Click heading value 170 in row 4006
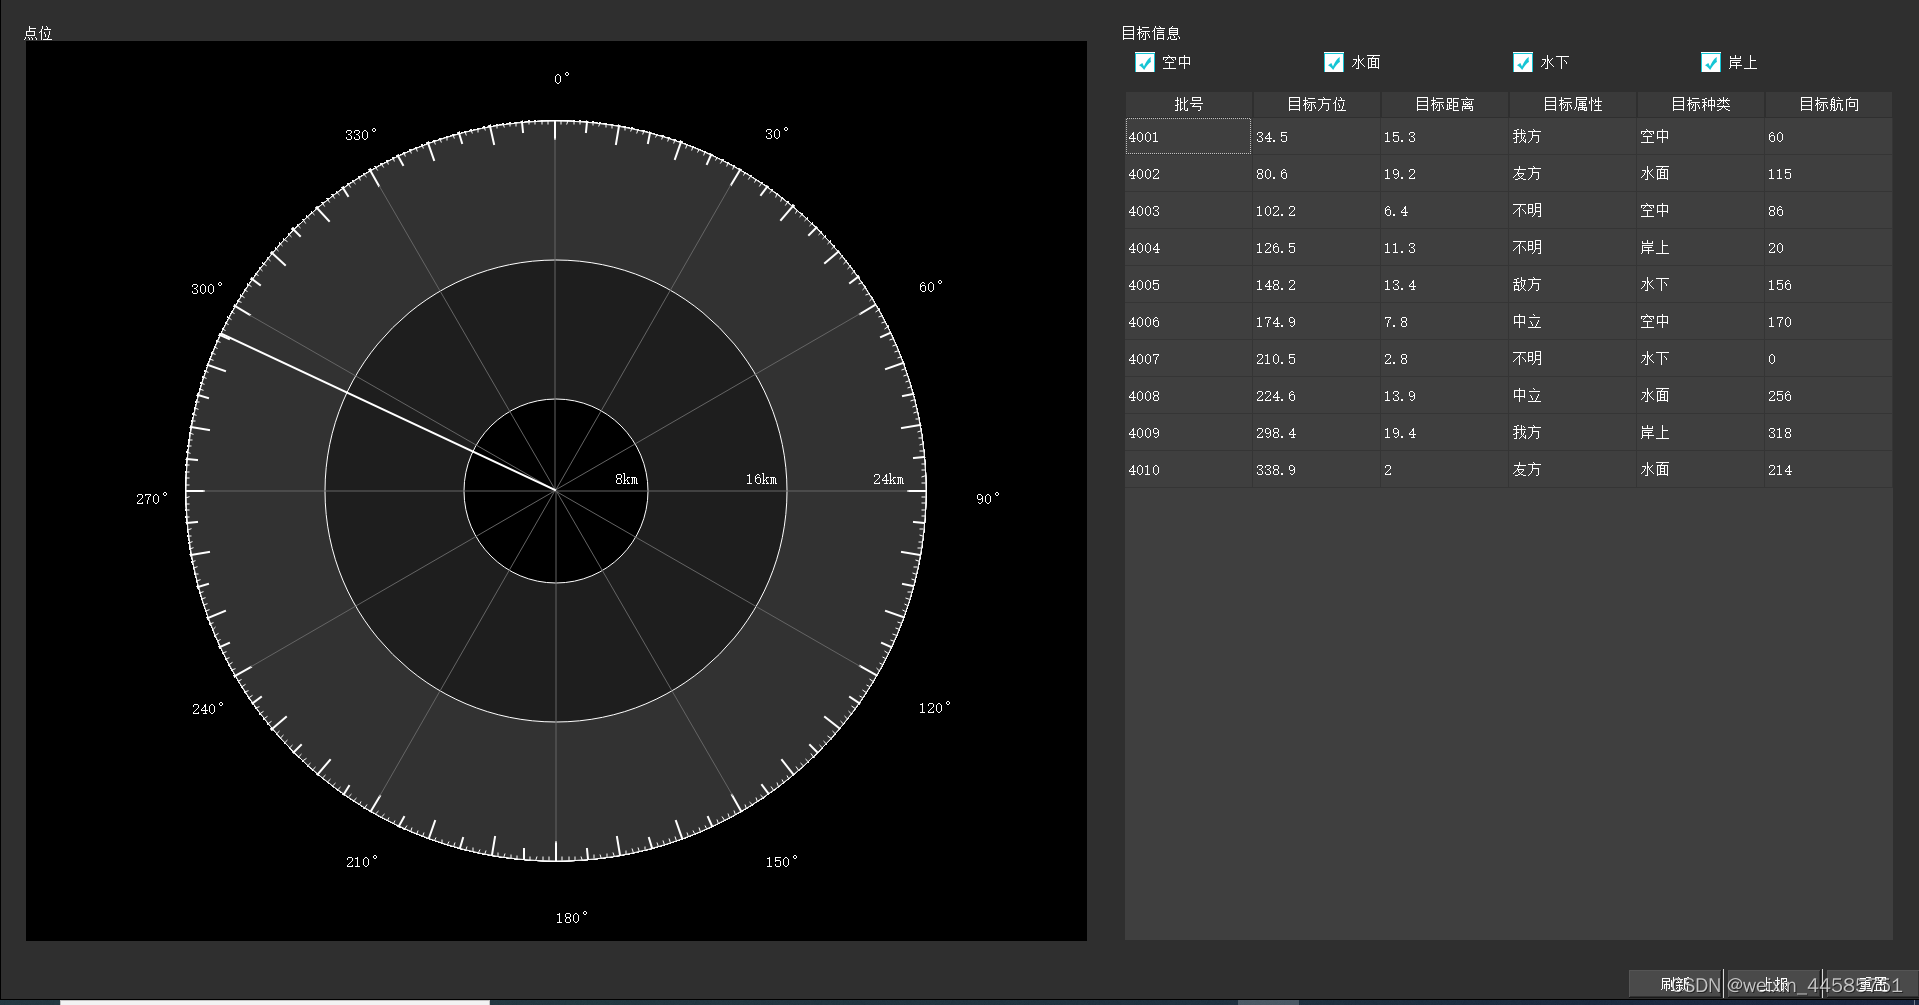Screen dimensions: 1919x1005 1829,322
